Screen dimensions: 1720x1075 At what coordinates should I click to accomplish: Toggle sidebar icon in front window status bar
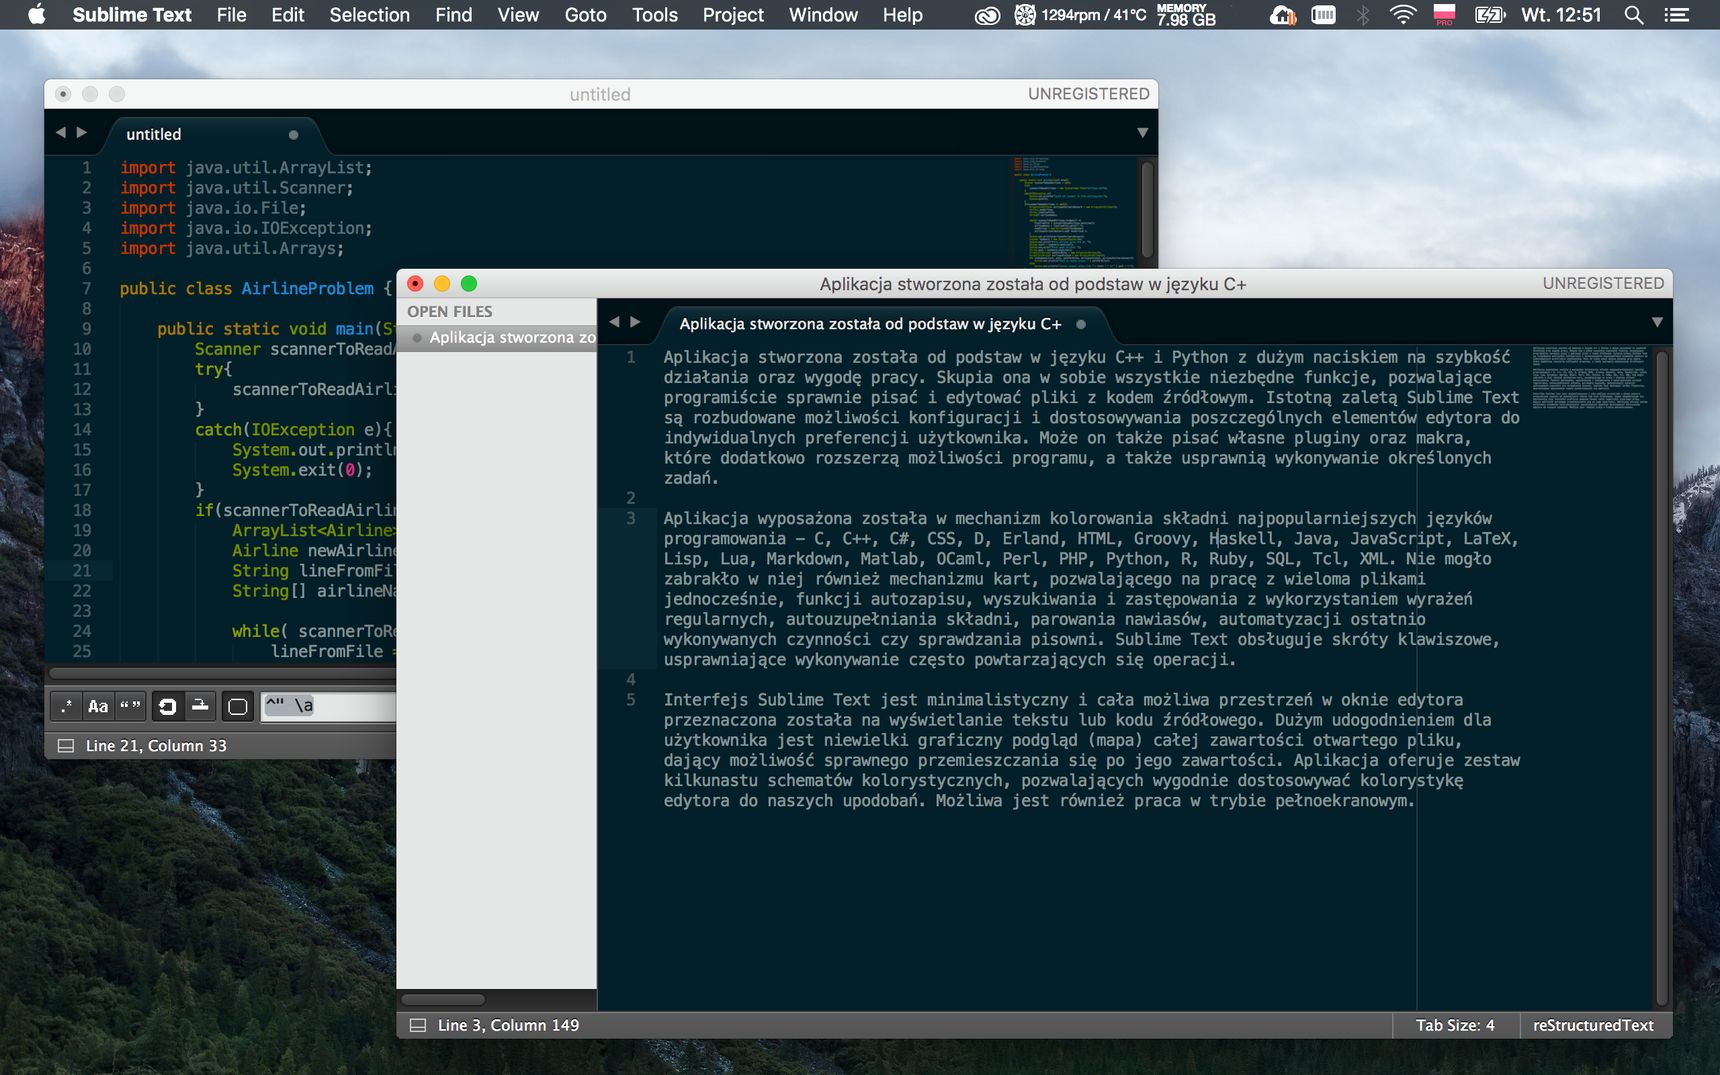(x=418, y=1025)
